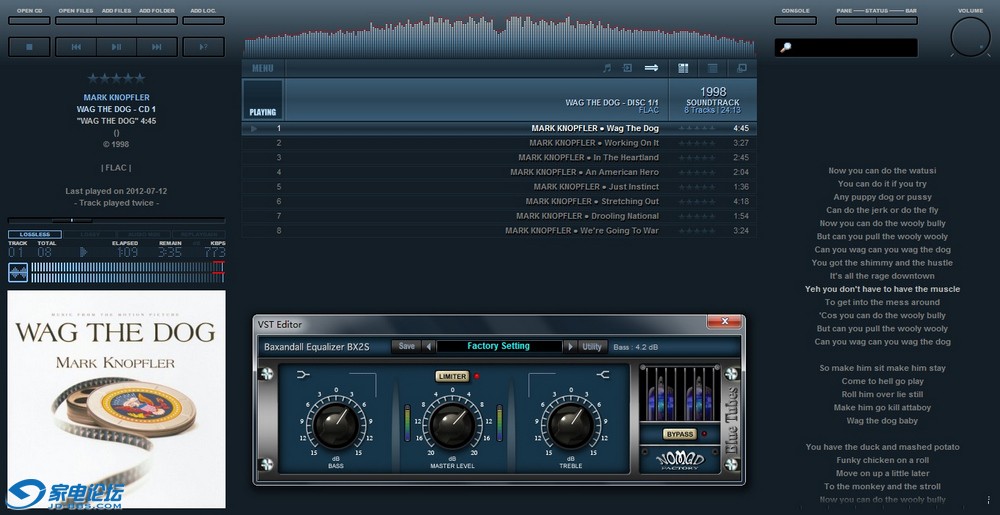Click lyric 'It's all the rage downtown'
Image resolution: width=1000 pixels, height=515 pixels.
pyautogui.click(x=882, y=276)
